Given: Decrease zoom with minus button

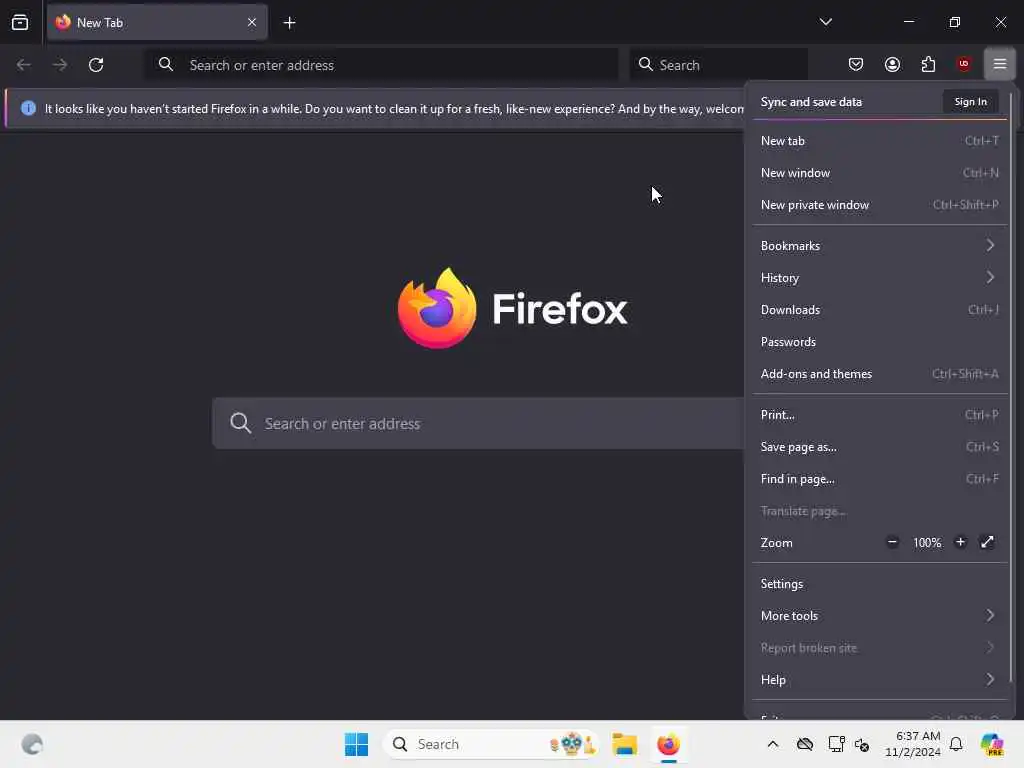Looking at the screenshot, I should coord(892,542).
